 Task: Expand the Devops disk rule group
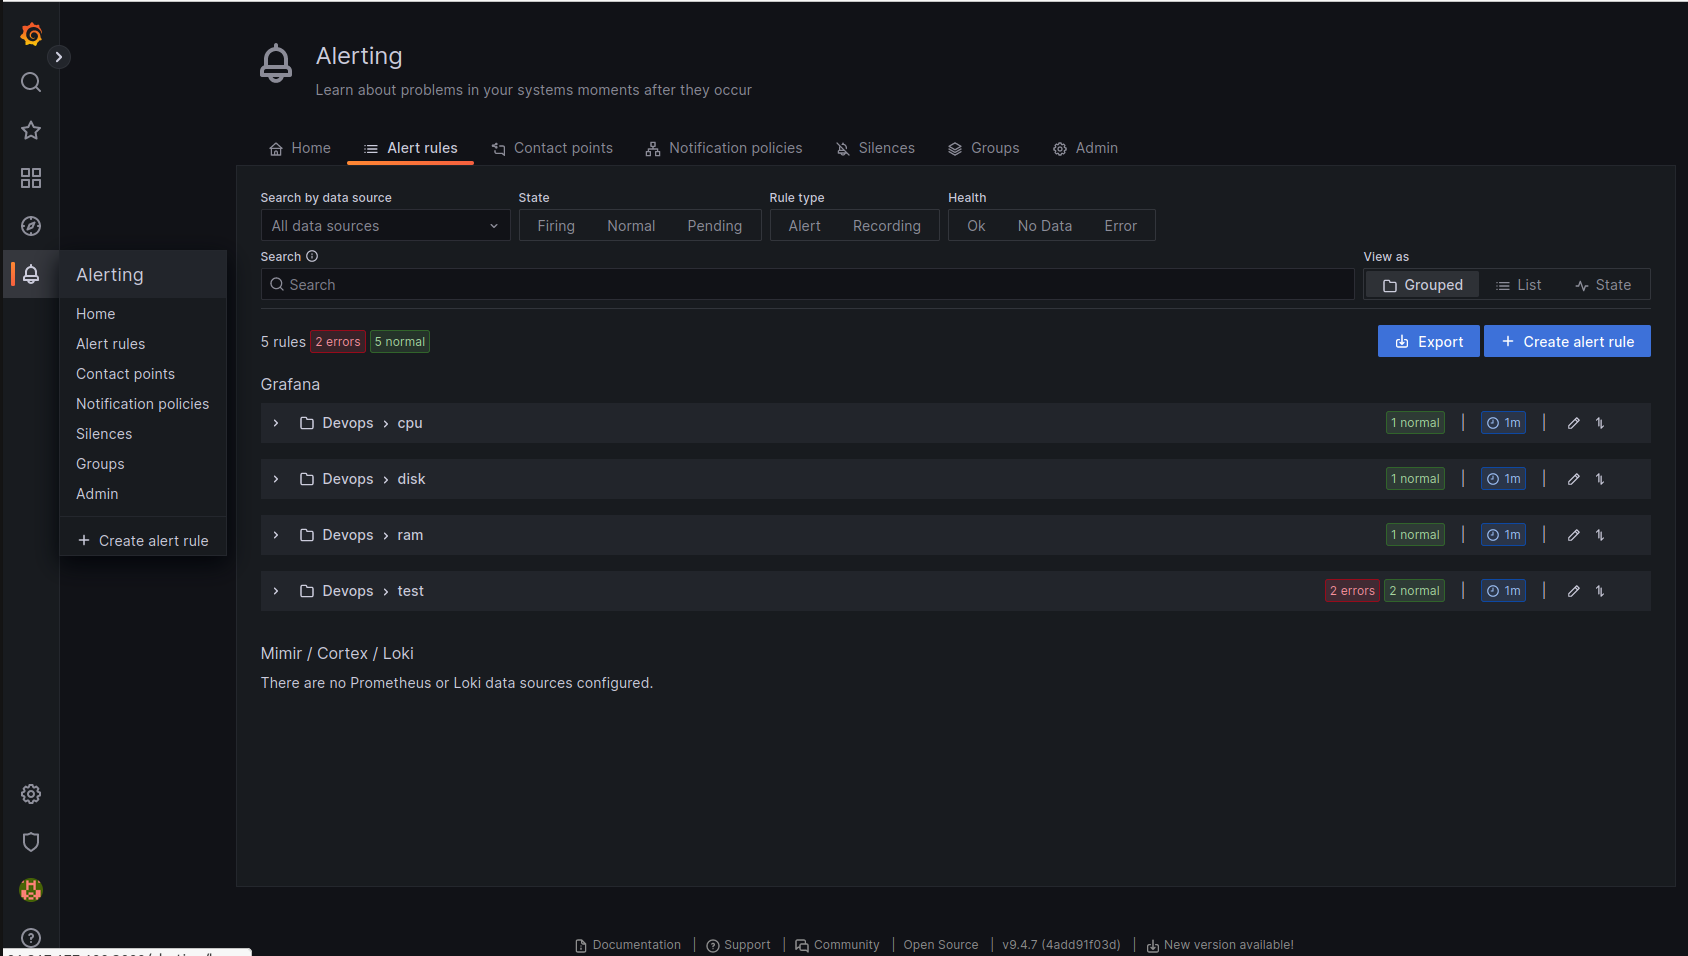click(x=276, y=479)
